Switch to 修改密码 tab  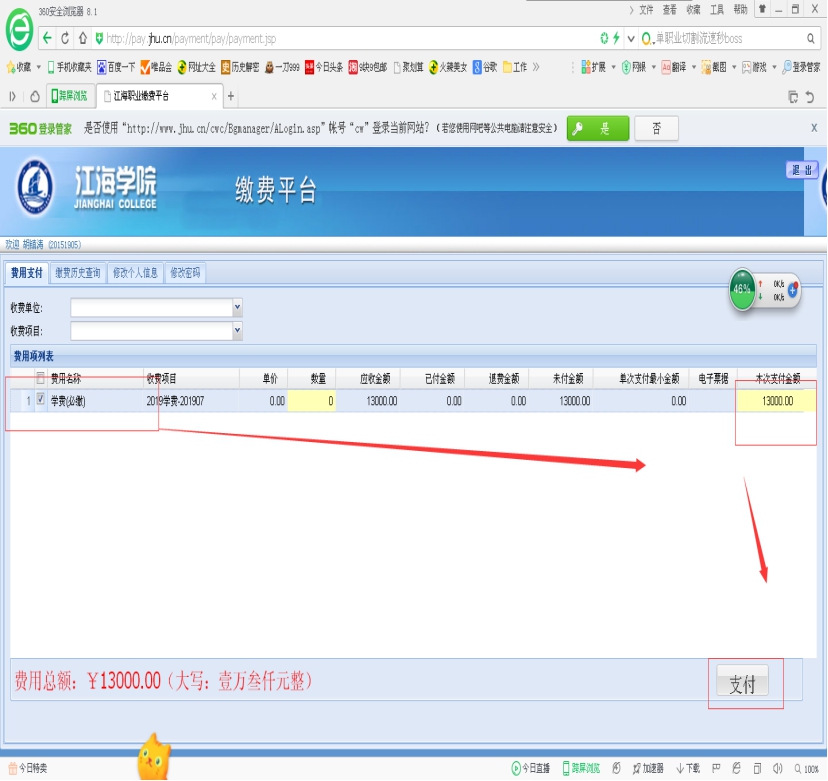coord(185,272)
